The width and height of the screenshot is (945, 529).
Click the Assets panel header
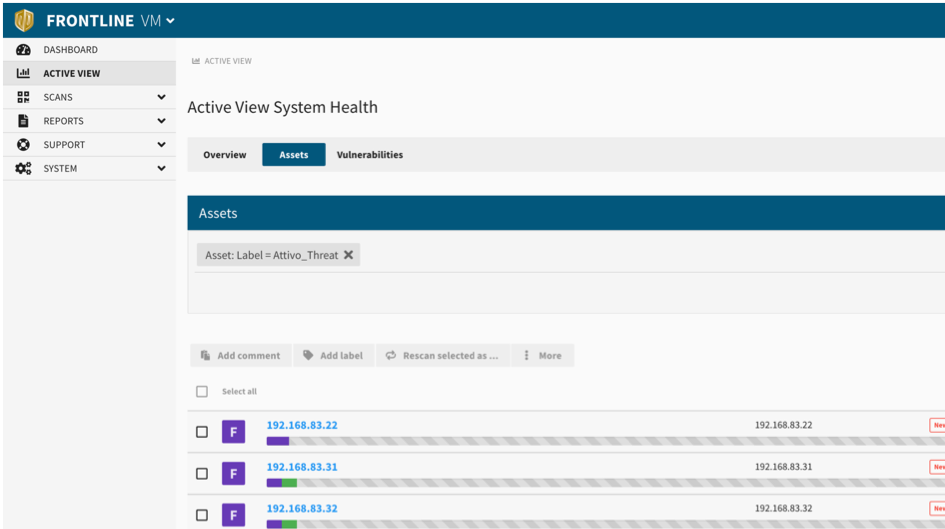pyautogui.click(x=566, y=213)
